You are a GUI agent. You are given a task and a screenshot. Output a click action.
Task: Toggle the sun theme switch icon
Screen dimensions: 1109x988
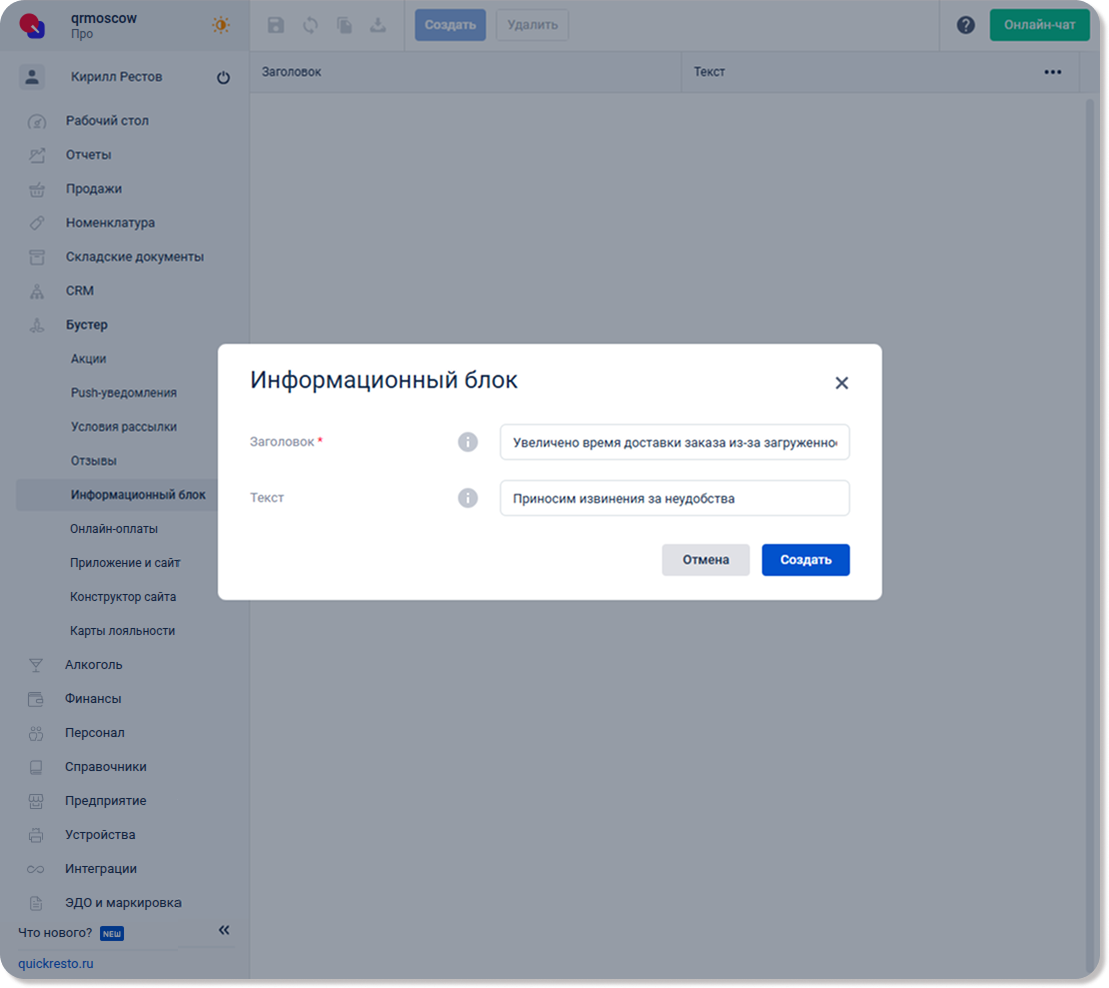click(x=221, y=26)
